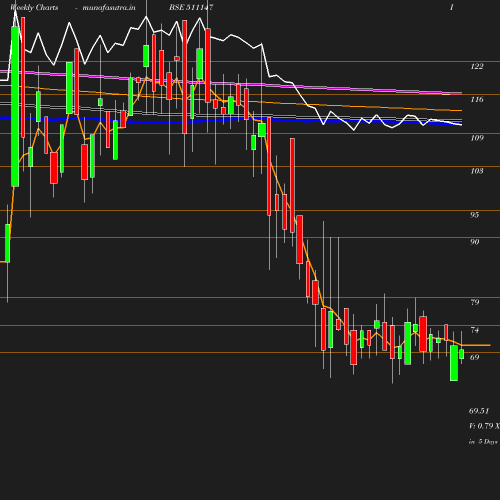Click the 90 price axis label
This screenshot has width=500, height=500.
[475, 242]
